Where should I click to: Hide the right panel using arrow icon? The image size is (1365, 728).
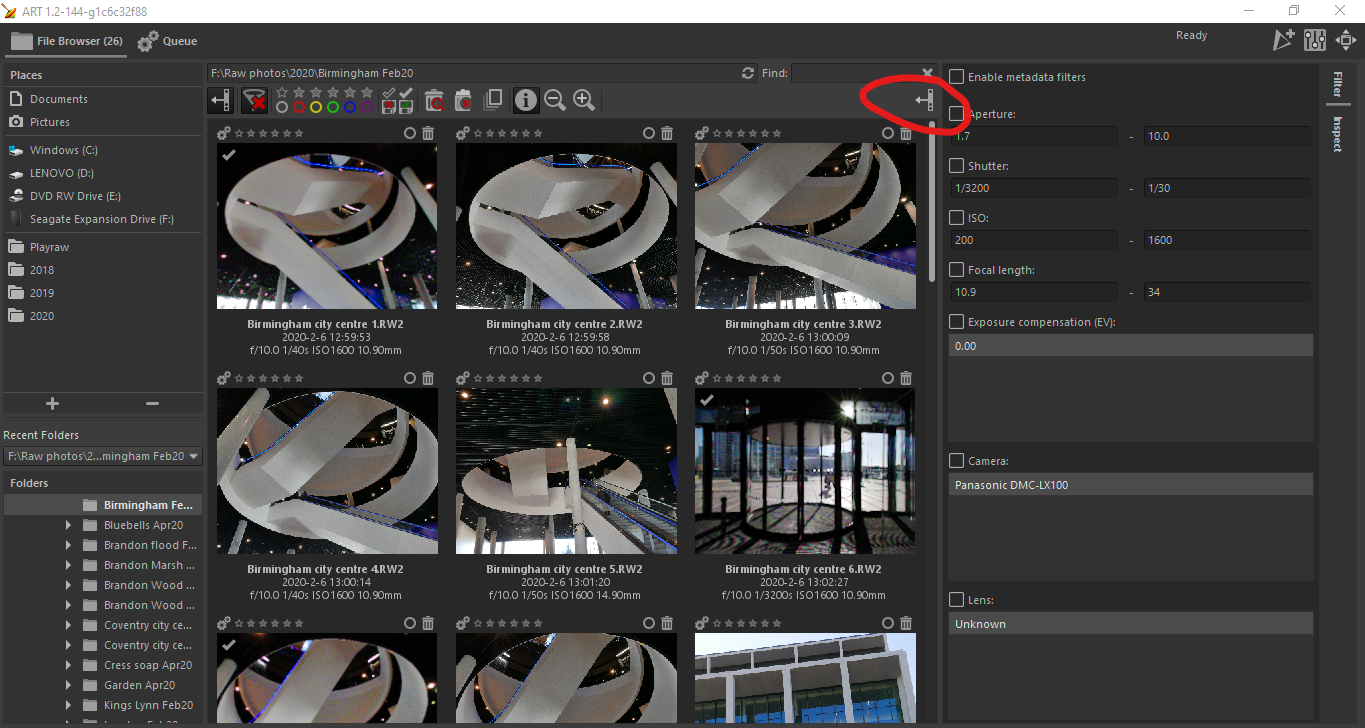[x=924, y=100]
